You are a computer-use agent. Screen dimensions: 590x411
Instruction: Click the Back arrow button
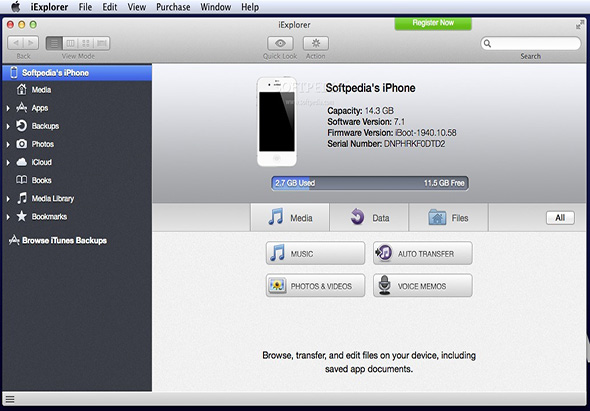16,43
